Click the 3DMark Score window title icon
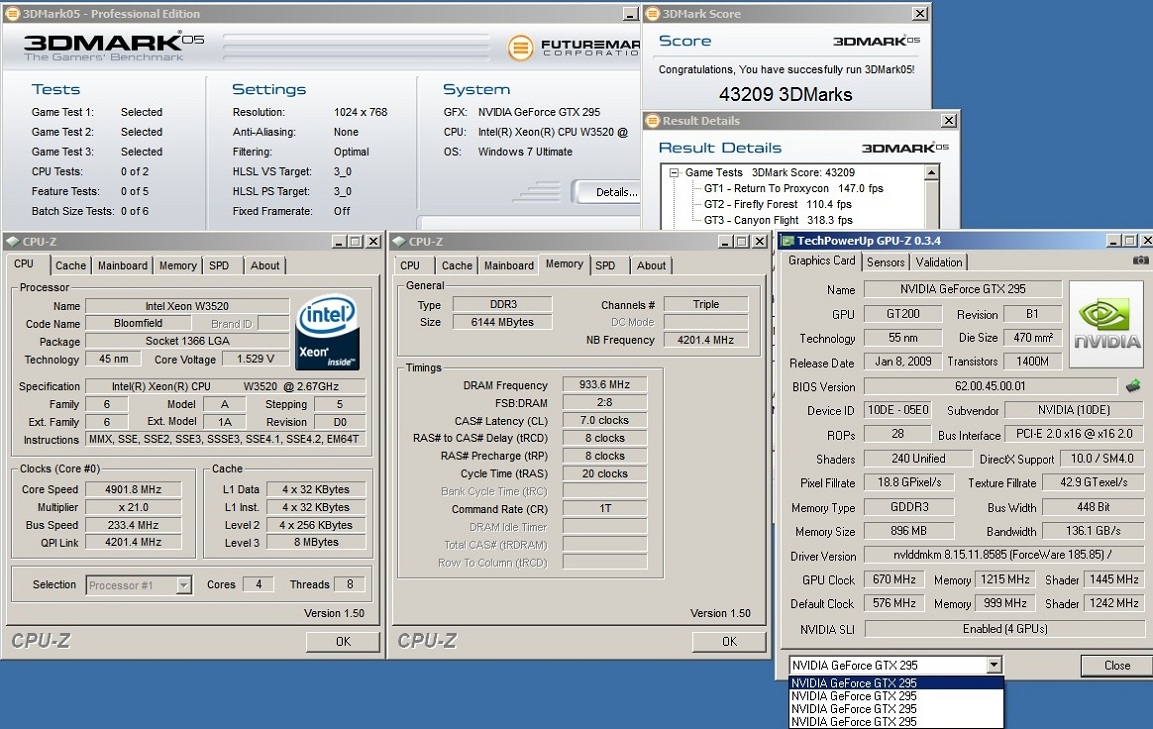 652,13
